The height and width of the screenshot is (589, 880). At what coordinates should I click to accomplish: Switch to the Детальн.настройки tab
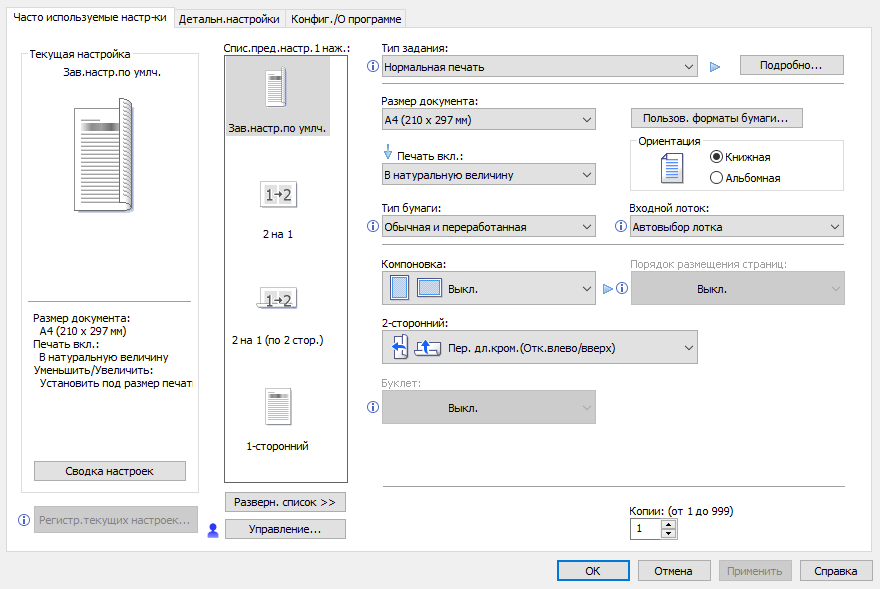click(x=230, y=18)
